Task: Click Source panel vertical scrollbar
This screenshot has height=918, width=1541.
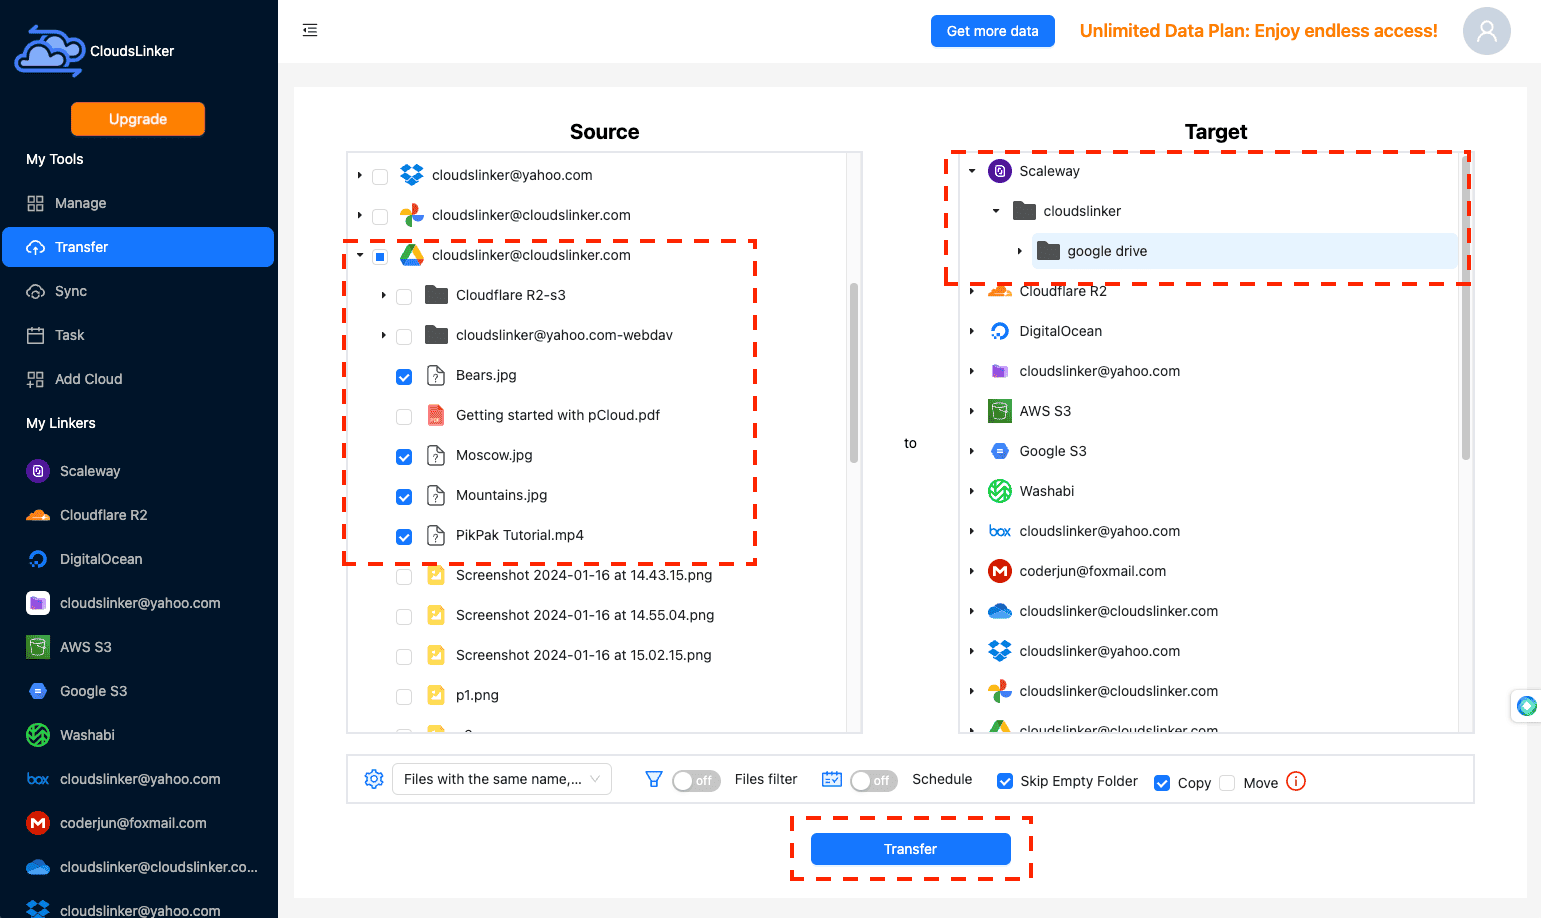Action: [x=854, y=373]
